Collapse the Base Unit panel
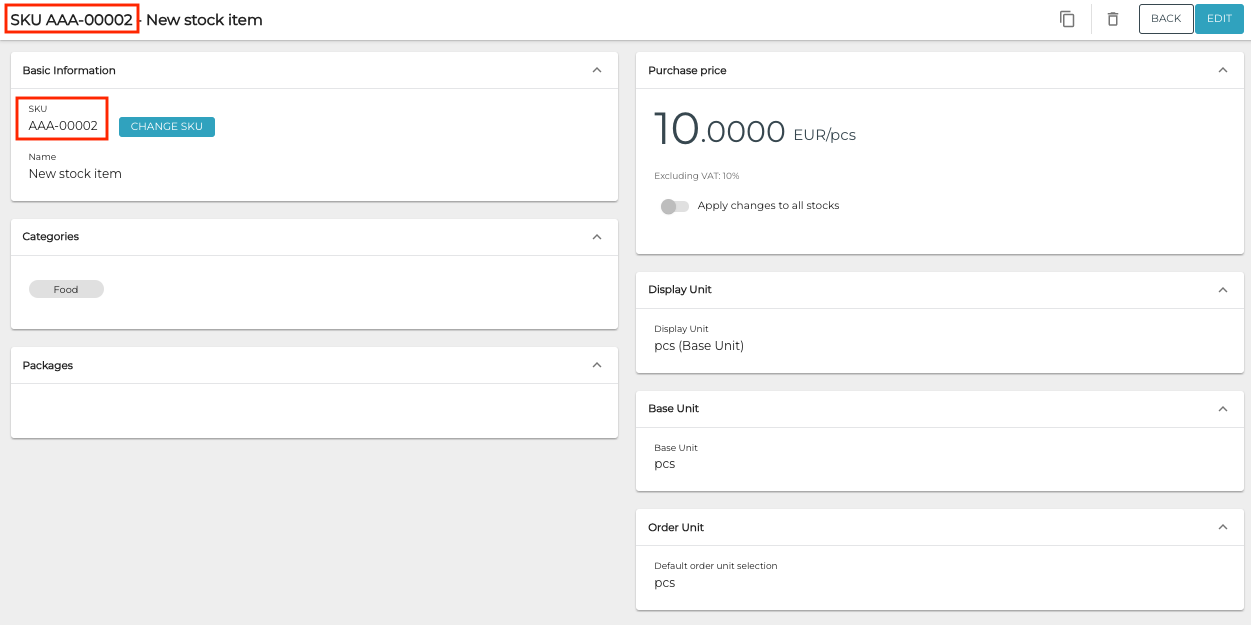The image size is (1251, 625). click(x=1222, y=409)
